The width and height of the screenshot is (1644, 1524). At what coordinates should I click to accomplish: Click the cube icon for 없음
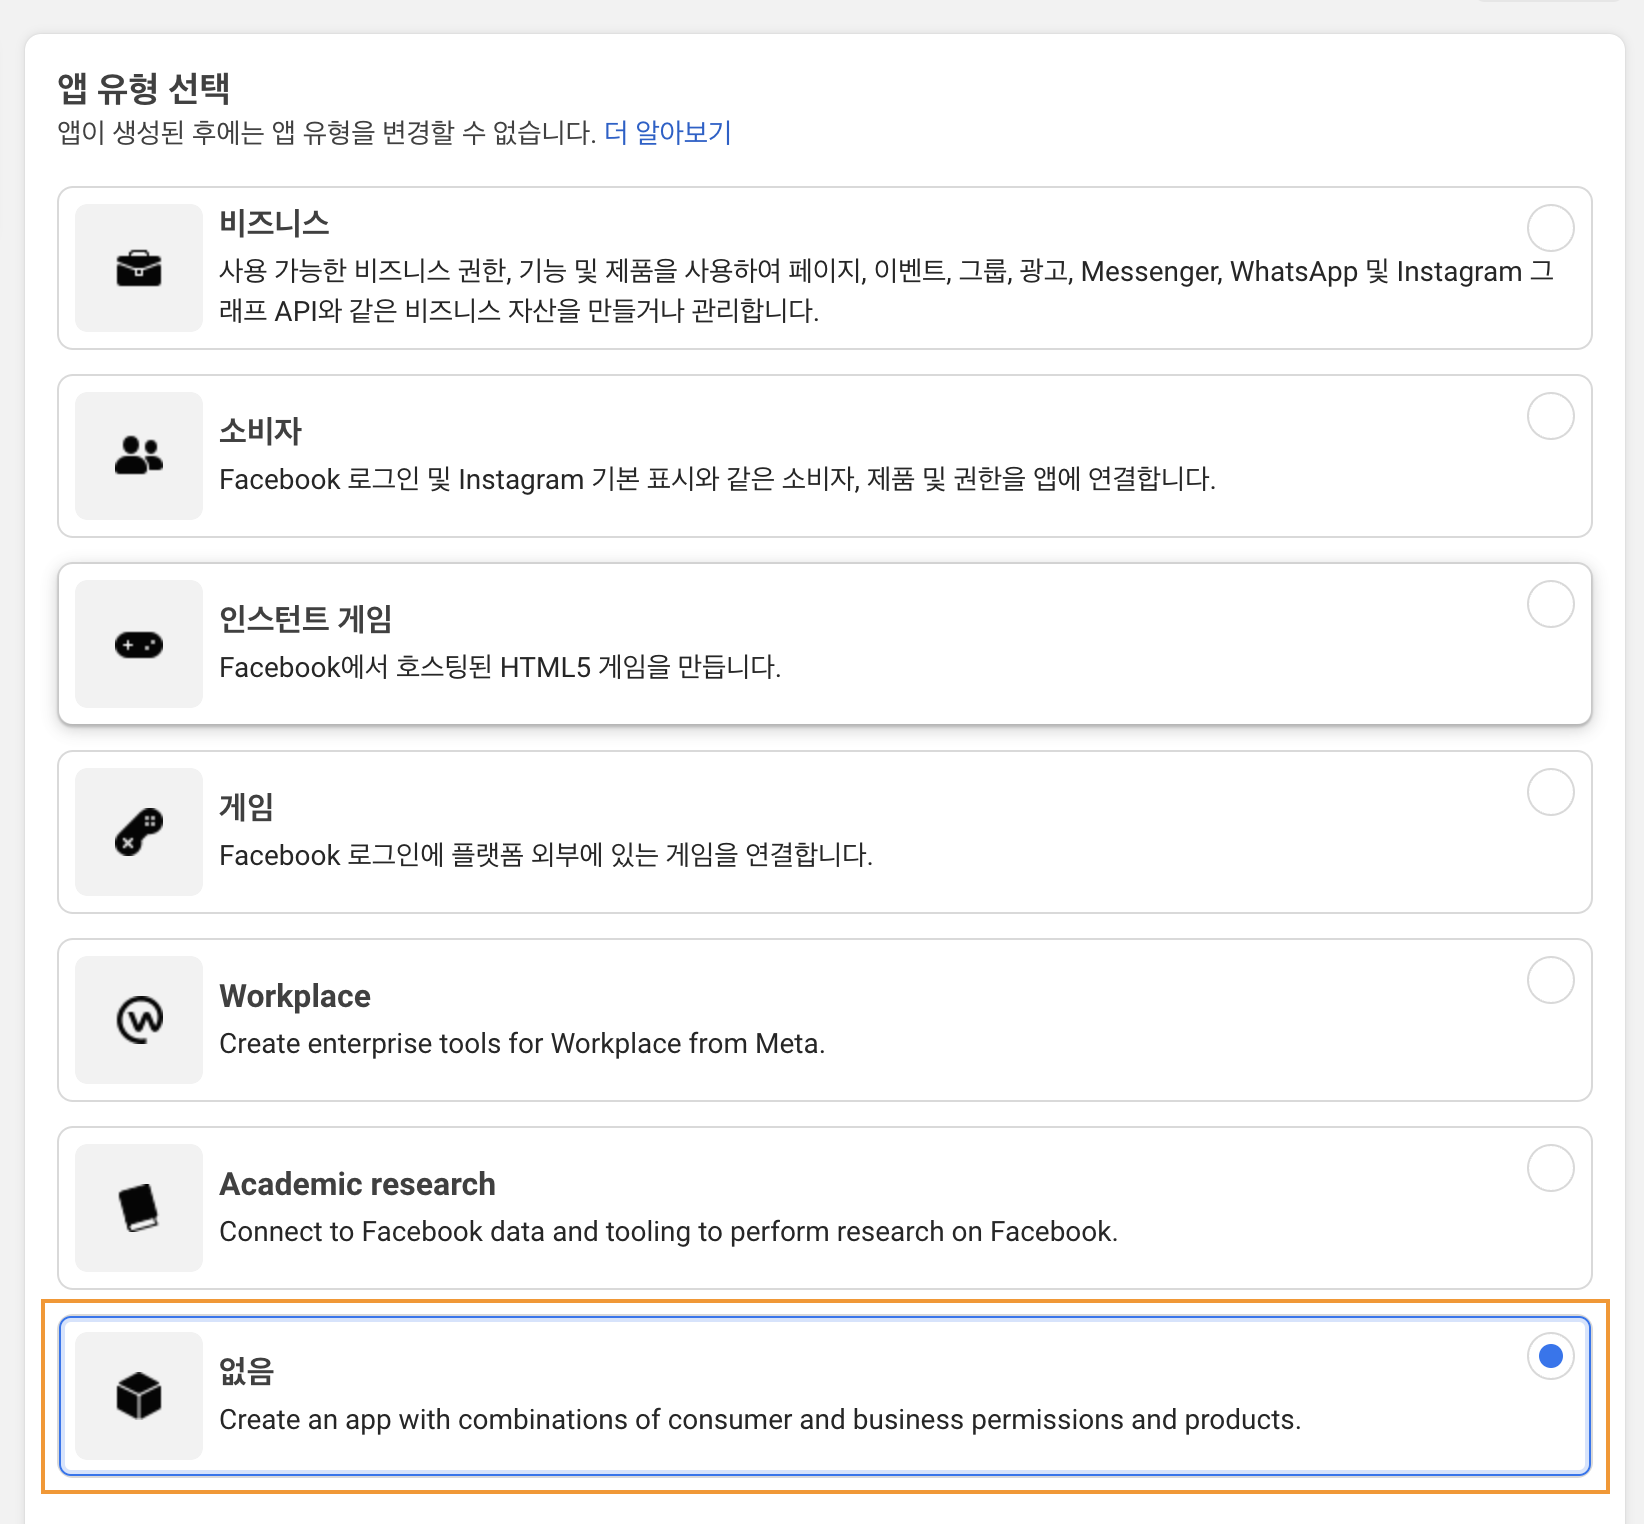pyautogui.click(x=139, y=1396)
